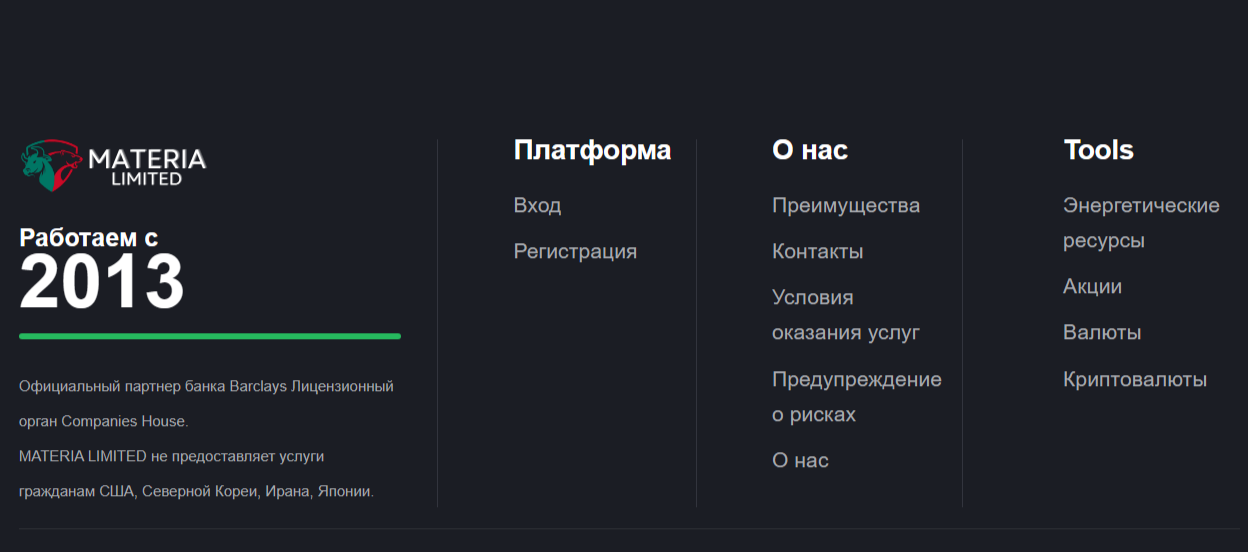Click the Materia Limited bull logo icon
Image resolution: width=1248 pixels, height=552 pixels.
51,165
